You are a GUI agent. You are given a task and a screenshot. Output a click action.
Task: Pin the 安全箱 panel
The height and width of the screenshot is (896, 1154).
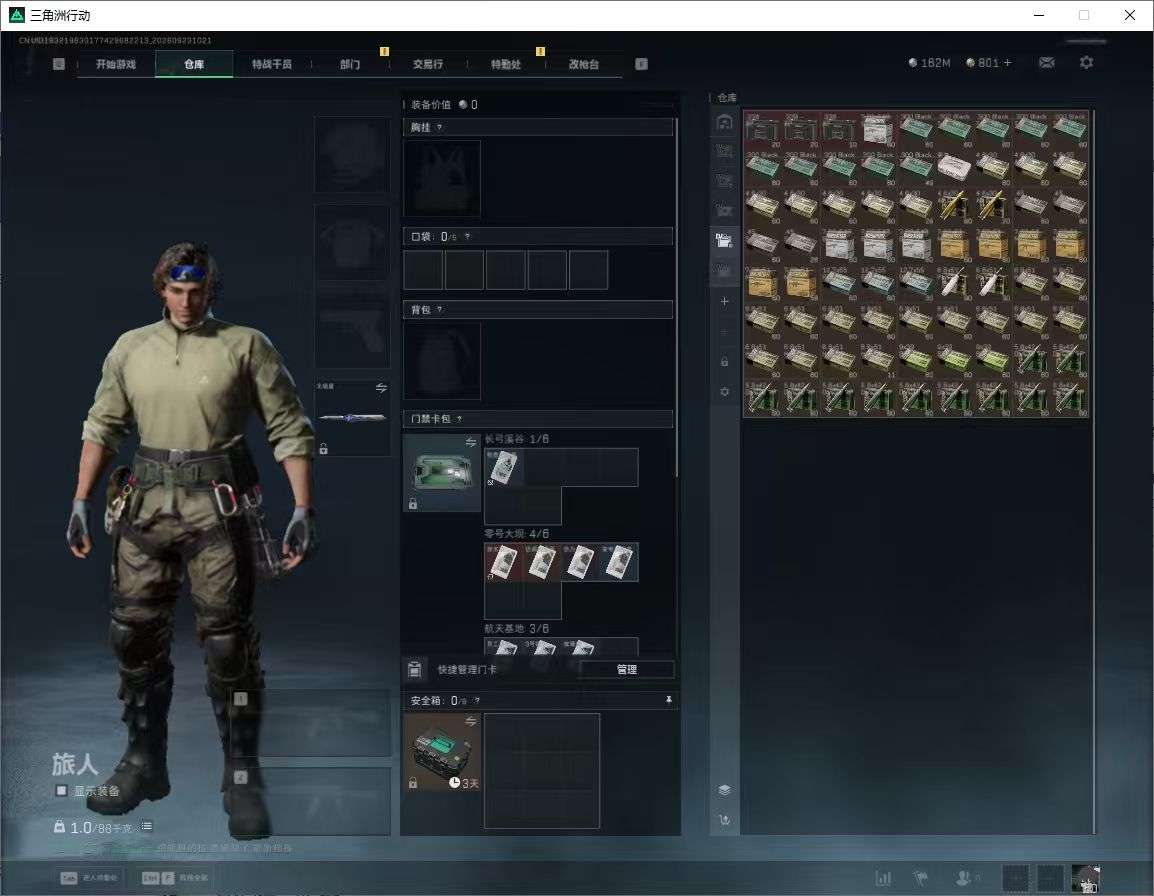coord(668,700)
